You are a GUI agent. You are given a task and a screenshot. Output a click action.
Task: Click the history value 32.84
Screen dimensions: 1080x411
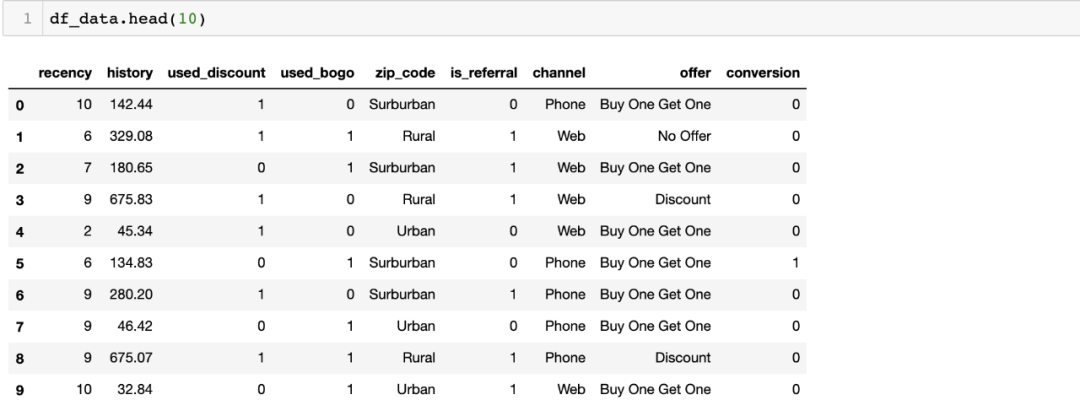tap(129, 389)
